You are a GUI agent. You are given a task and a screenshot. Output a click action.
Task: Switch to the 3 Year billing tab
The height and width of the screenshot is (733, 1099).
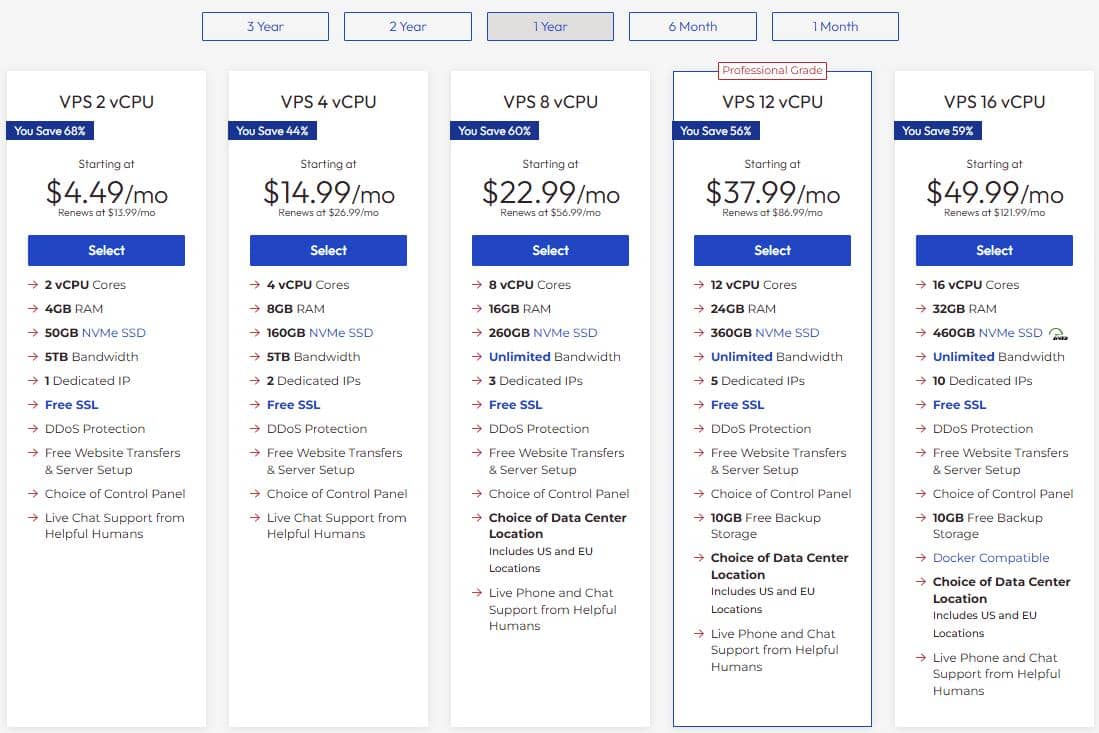(265, 27)
